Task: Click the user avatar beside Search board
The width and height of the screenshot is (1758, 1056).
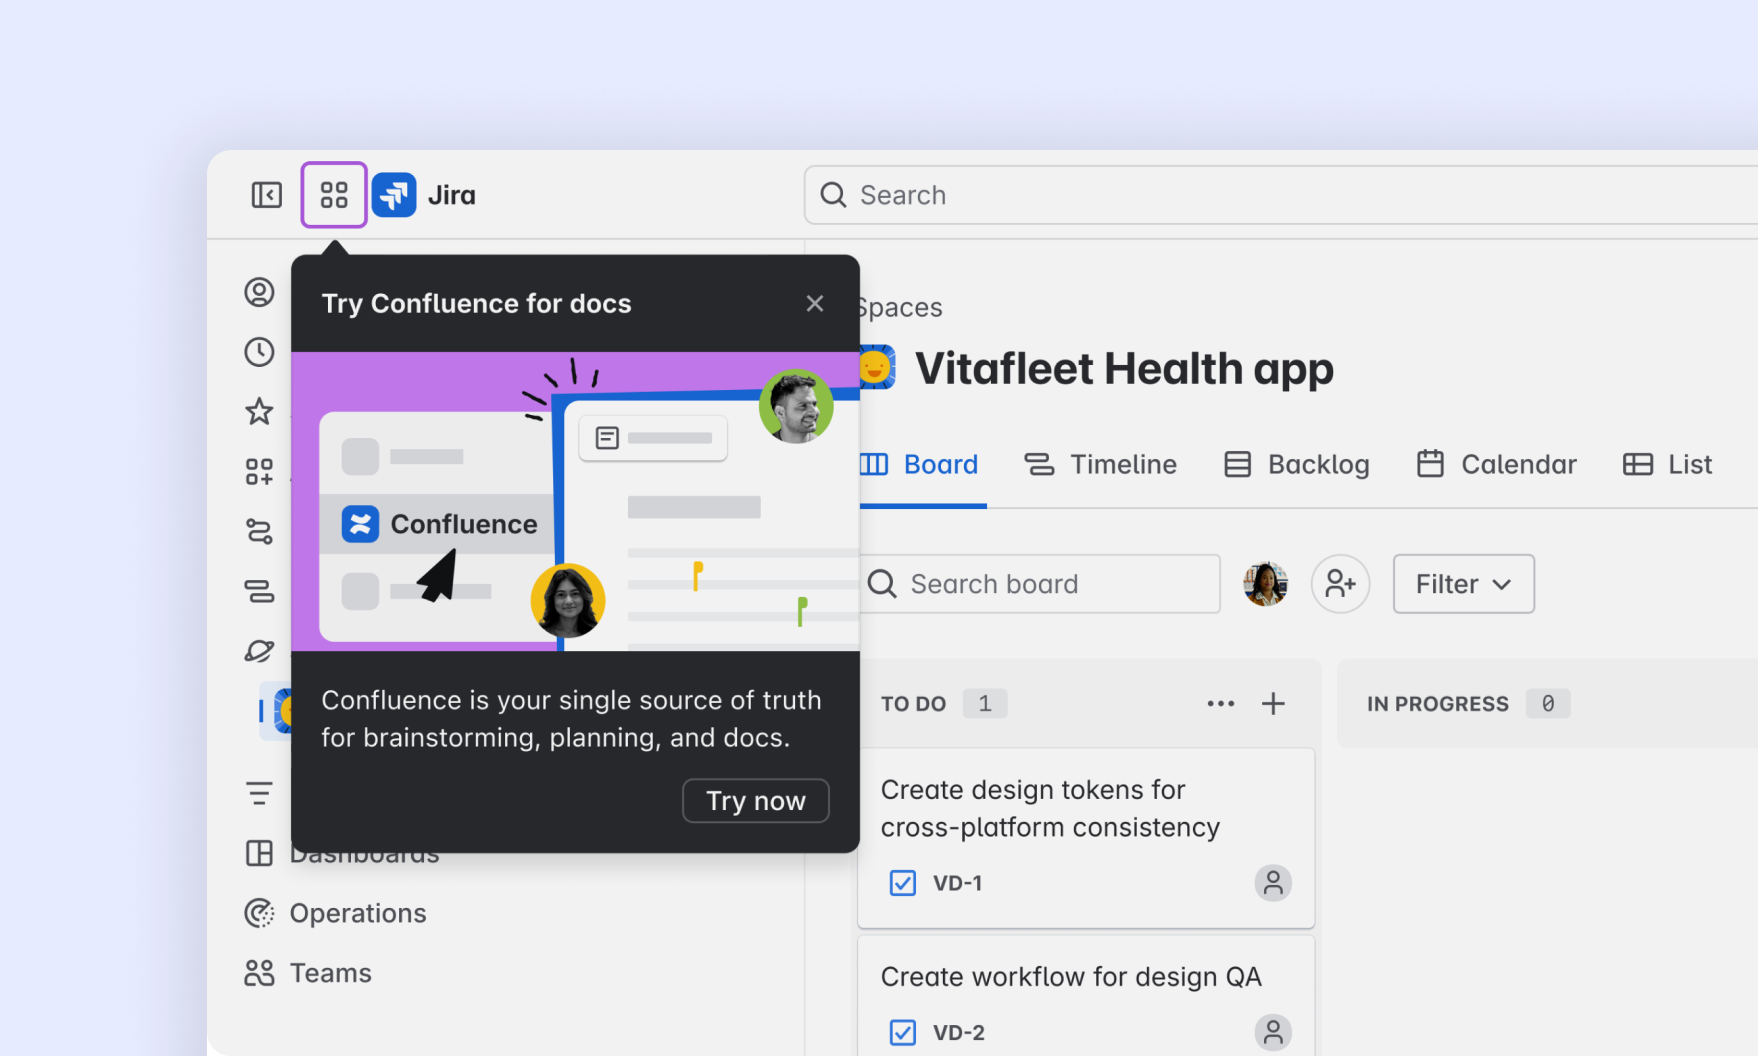Action: tap(1265, 584)
